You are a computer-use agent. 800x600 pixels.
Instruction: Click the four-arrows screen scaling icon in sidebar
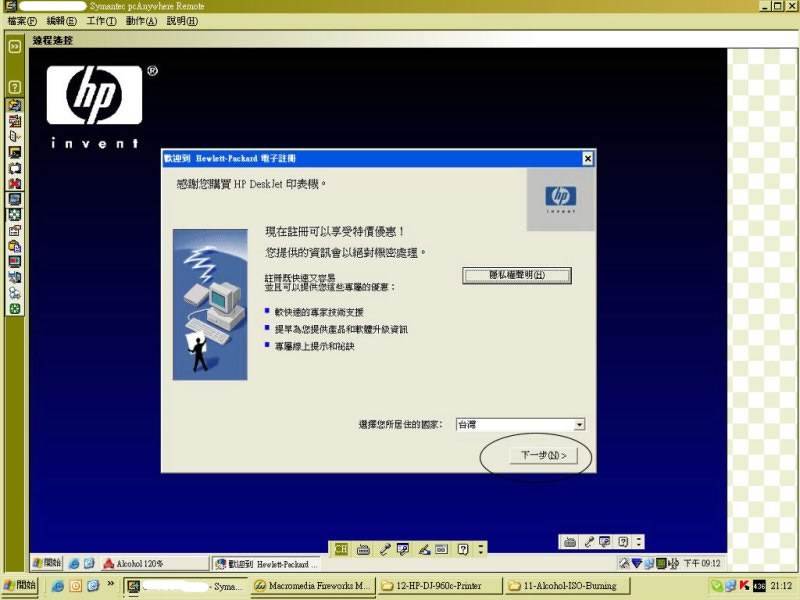[15, 215]
